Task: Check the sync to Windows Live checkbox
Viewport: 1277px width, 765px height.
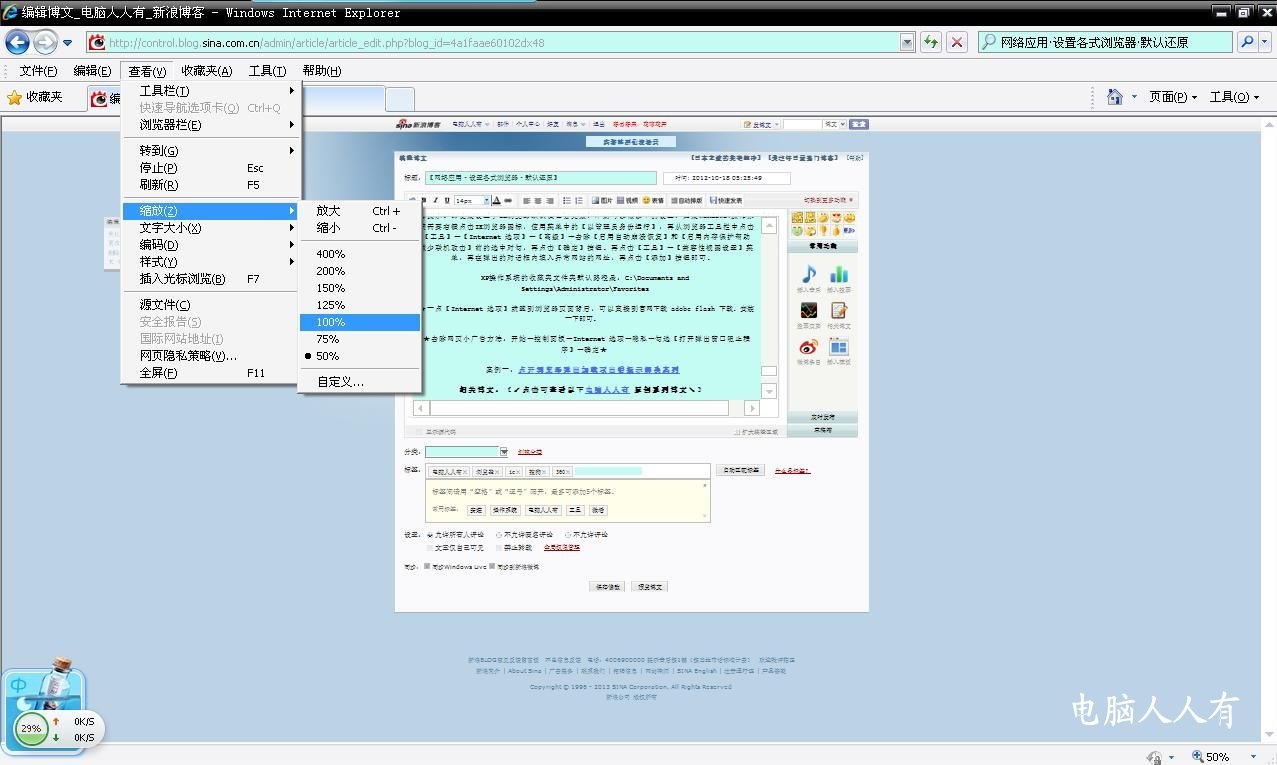Action: click(427, 567)
